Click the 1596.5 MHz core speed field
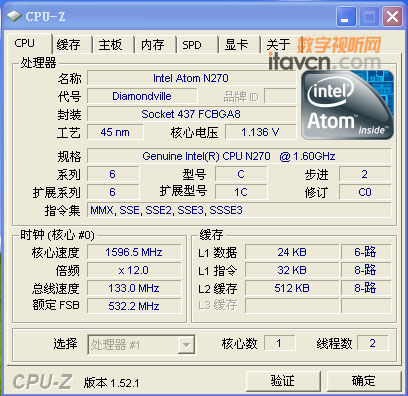Image resolution: width=408 pixels, height=396 pixels. point(134,252)
